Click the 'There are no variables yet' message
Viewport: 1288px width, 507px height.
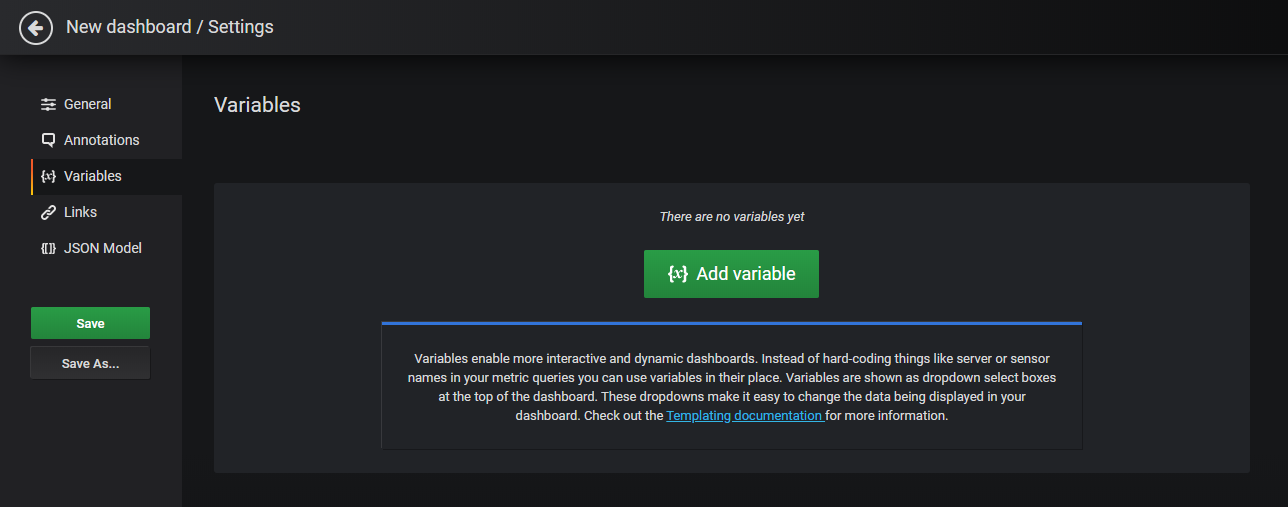coord(732,217)
